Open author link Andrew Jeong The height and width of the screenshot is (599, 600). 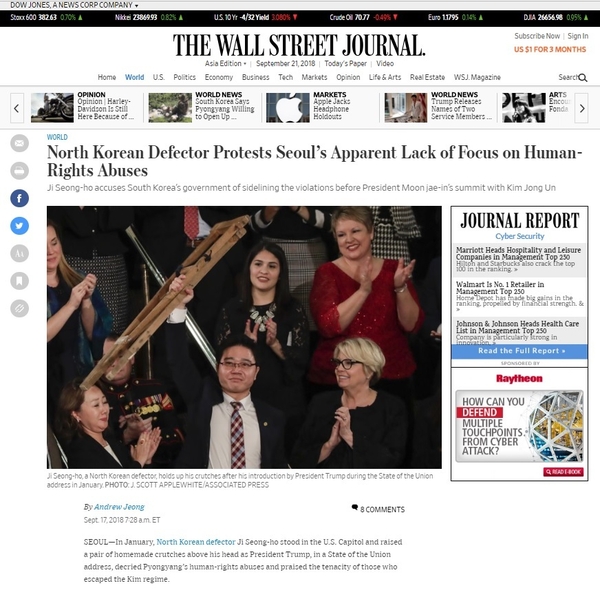coord(119,507)
